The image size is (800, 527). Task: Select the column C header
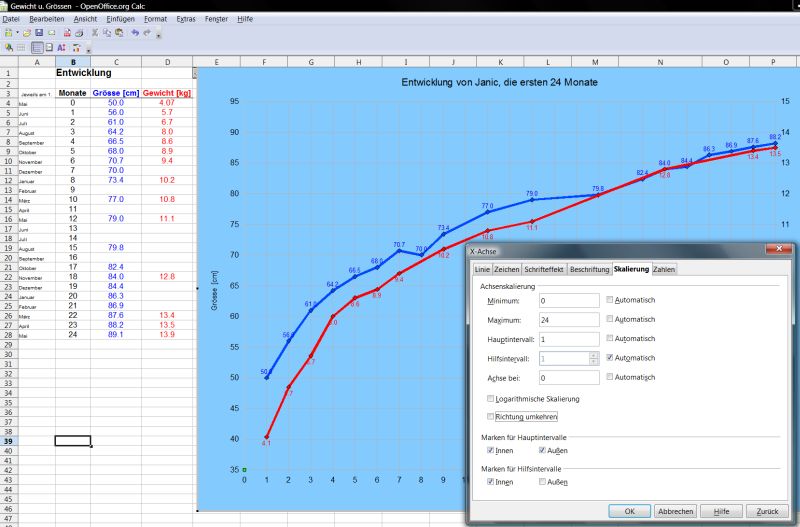click(116, 62)
